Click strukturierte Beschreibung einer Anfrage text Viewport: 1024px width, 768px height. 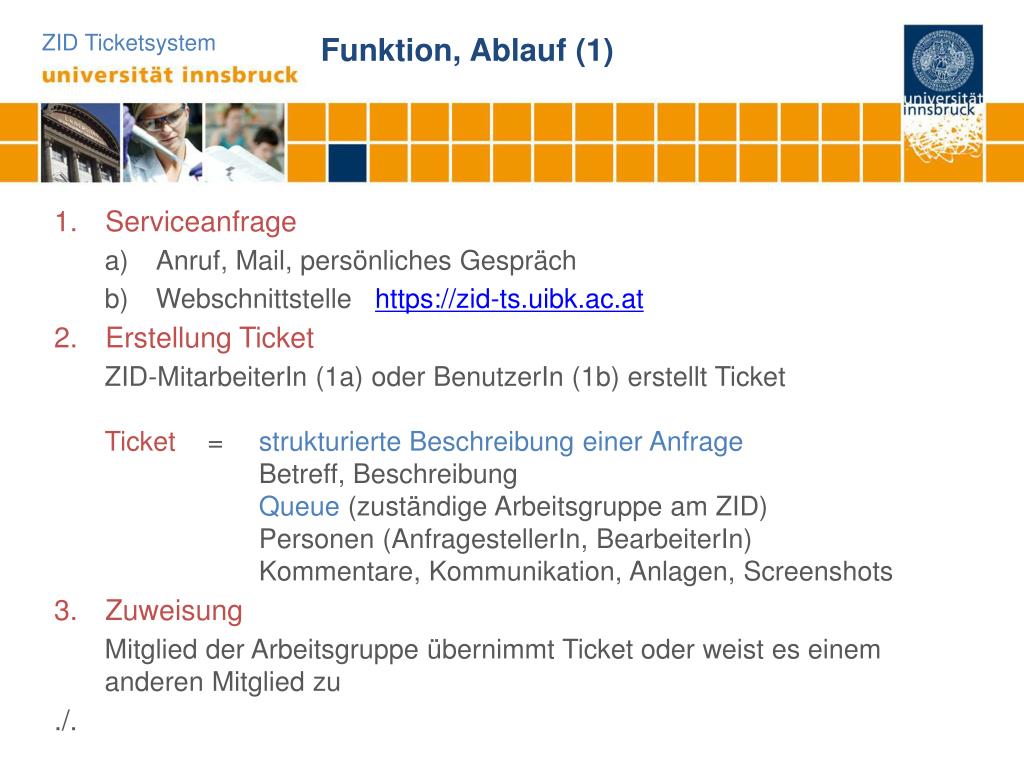501,442
